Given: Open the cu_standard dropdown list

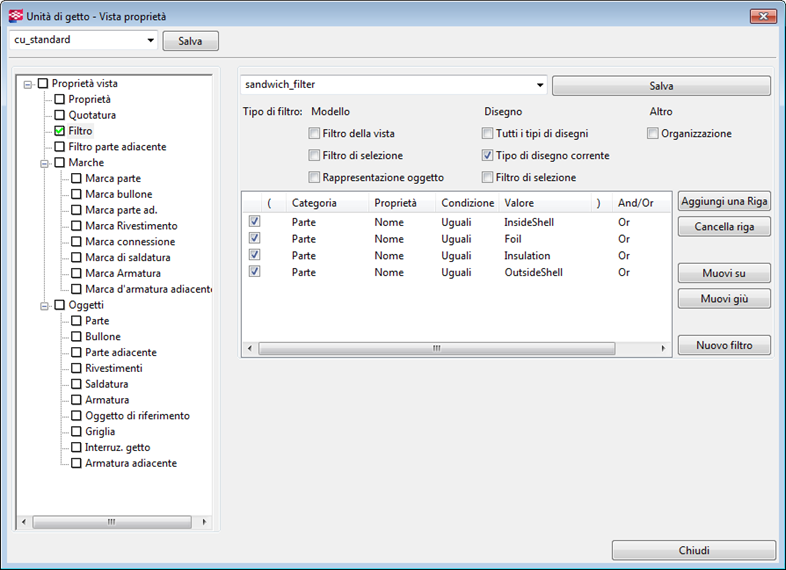Looking at the screenshot, I should pyautogui.click(x=151, y=40).
